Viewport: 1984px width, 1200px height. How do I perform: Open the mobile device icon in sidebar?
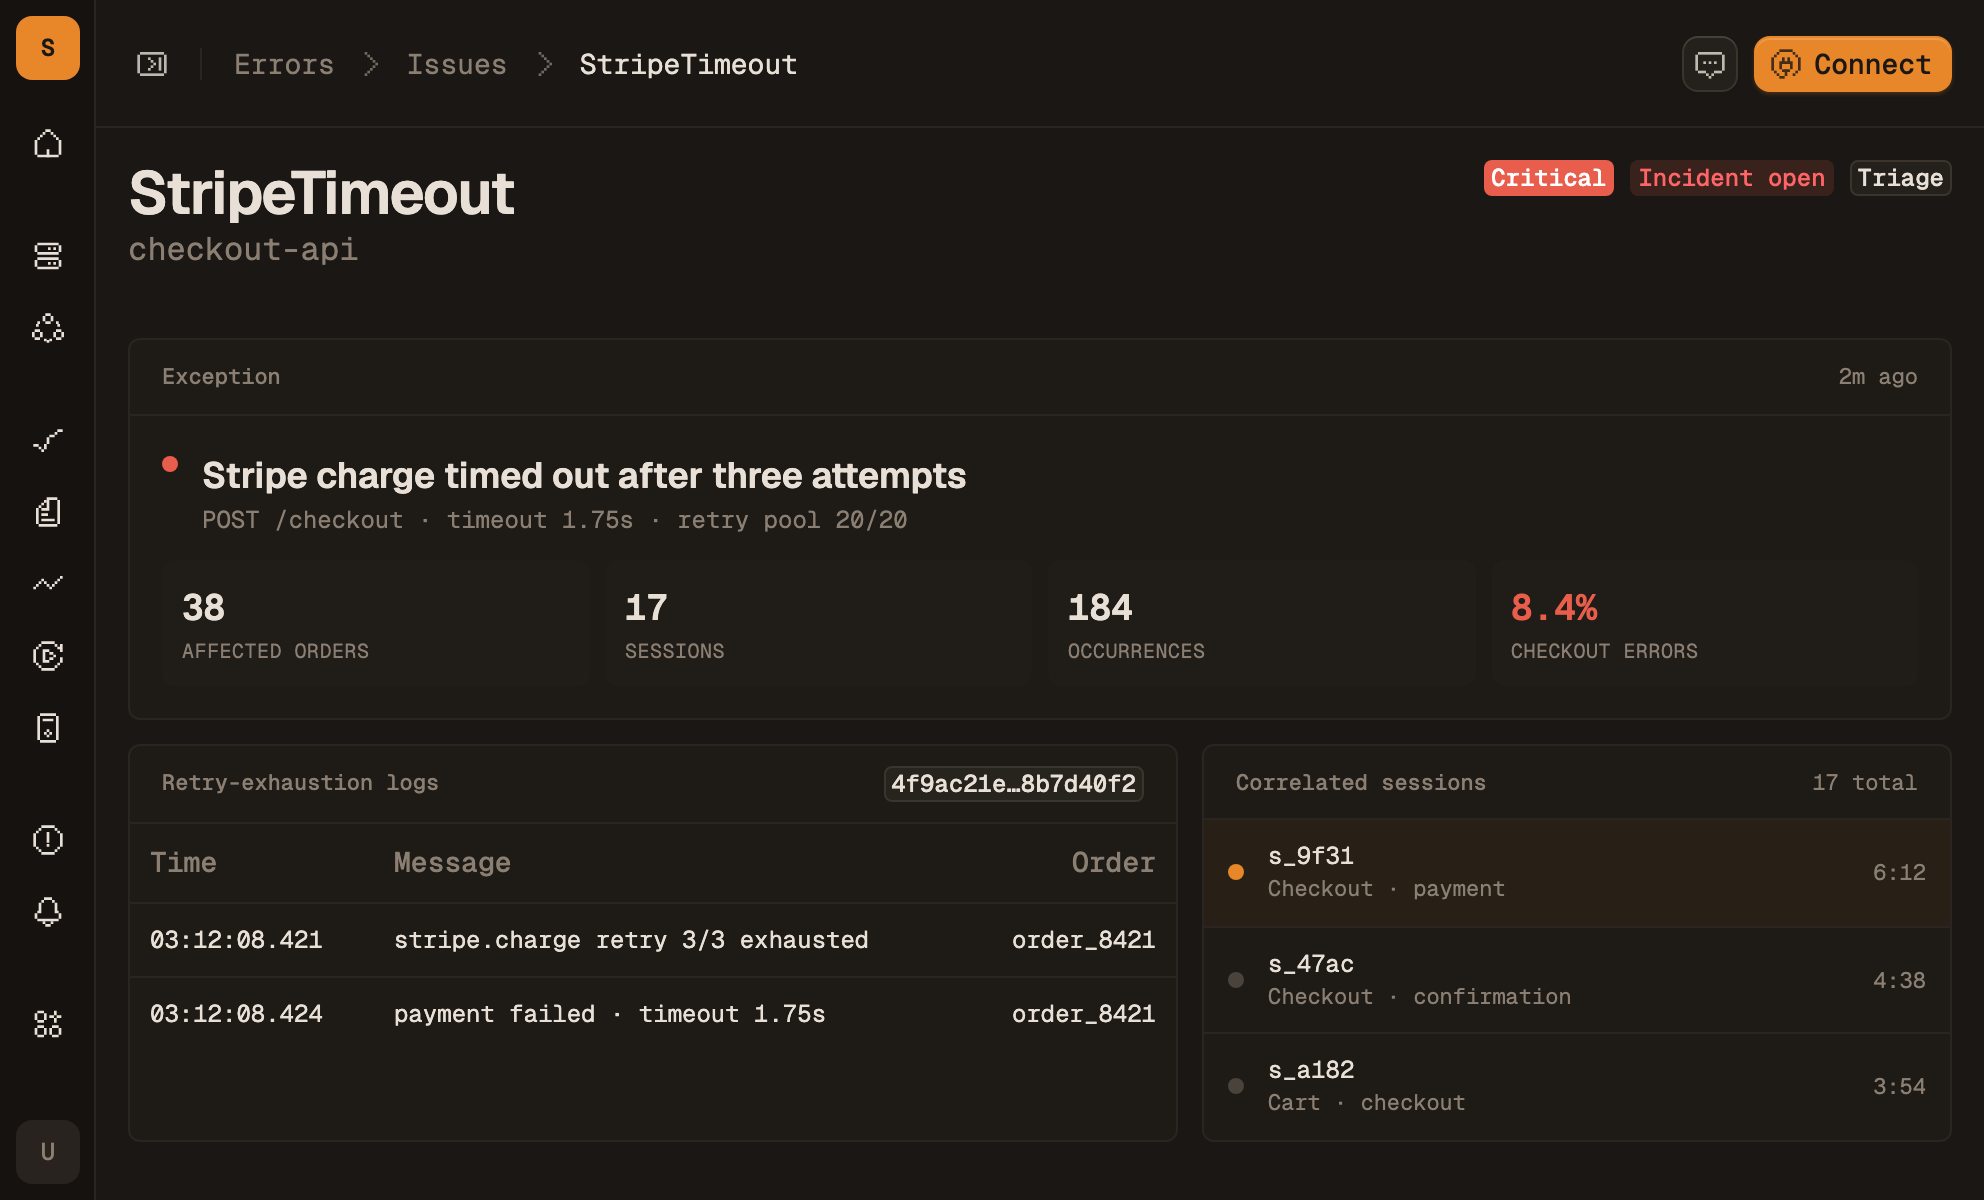tap(48, 728)
